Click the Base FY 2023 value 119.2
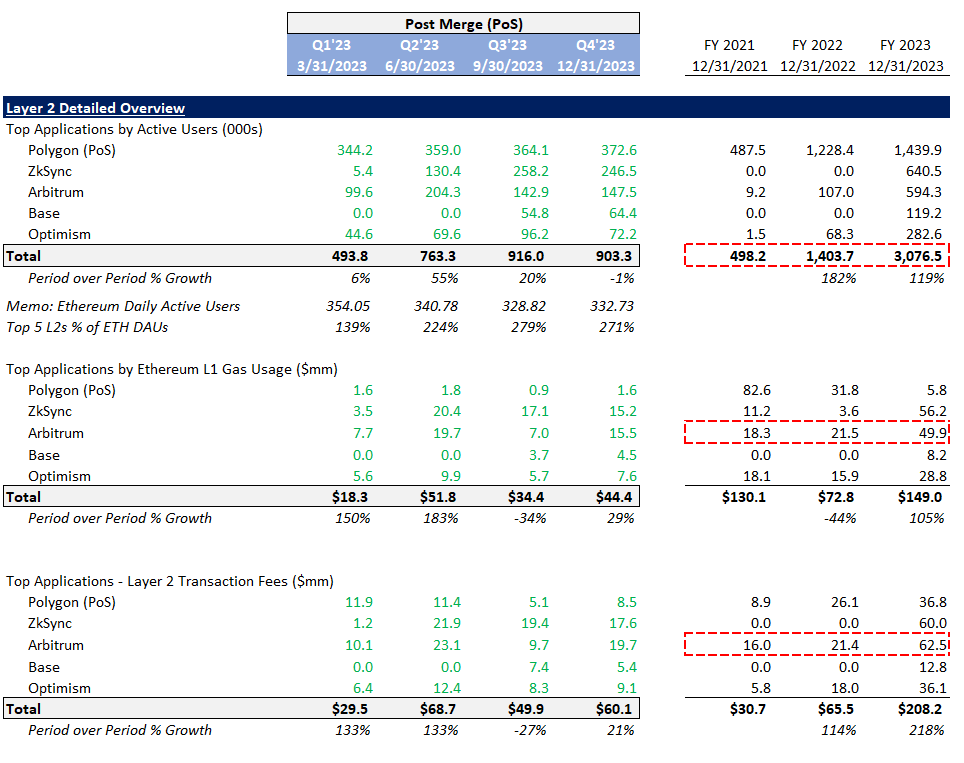Image resolution: width=964 pixels, height=763 pixels. pyautogui.click(x=923, y=213)
